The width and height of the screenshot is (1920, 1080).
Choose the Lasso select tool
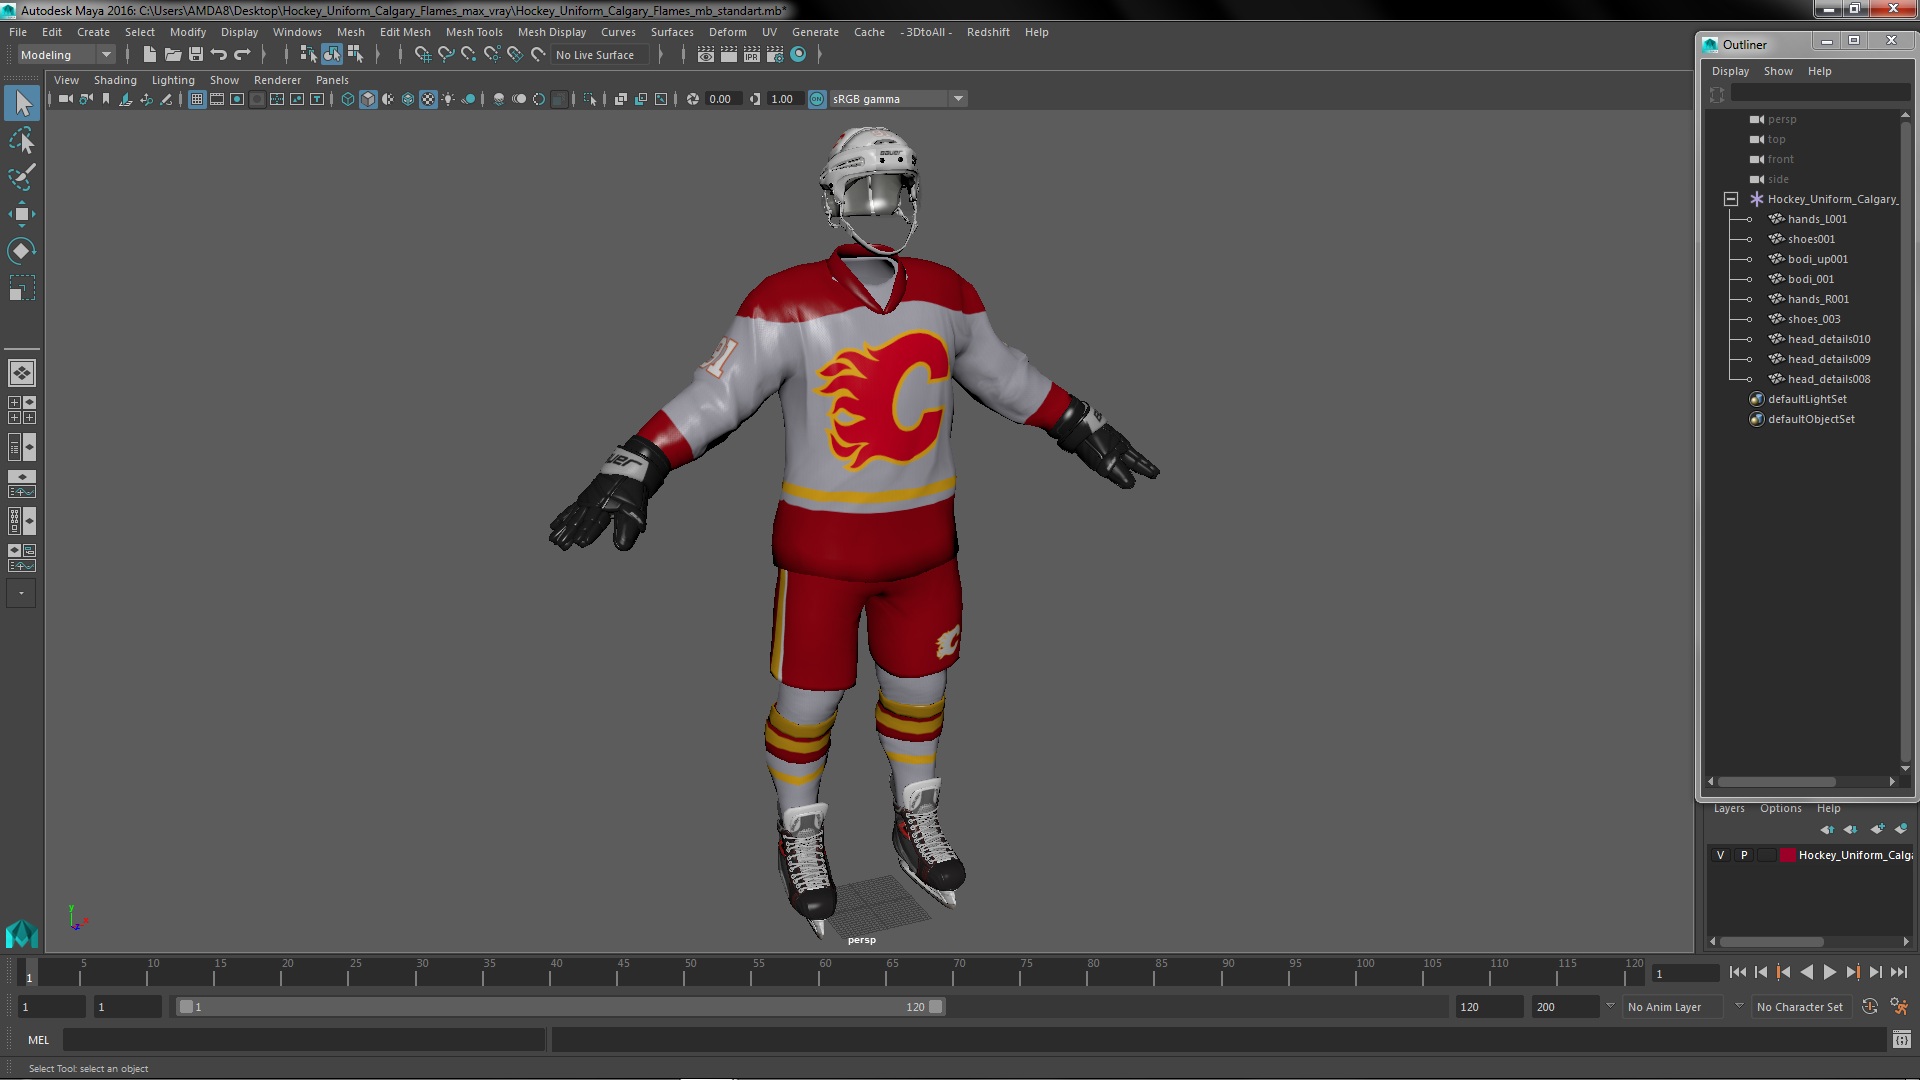(22, 140)
